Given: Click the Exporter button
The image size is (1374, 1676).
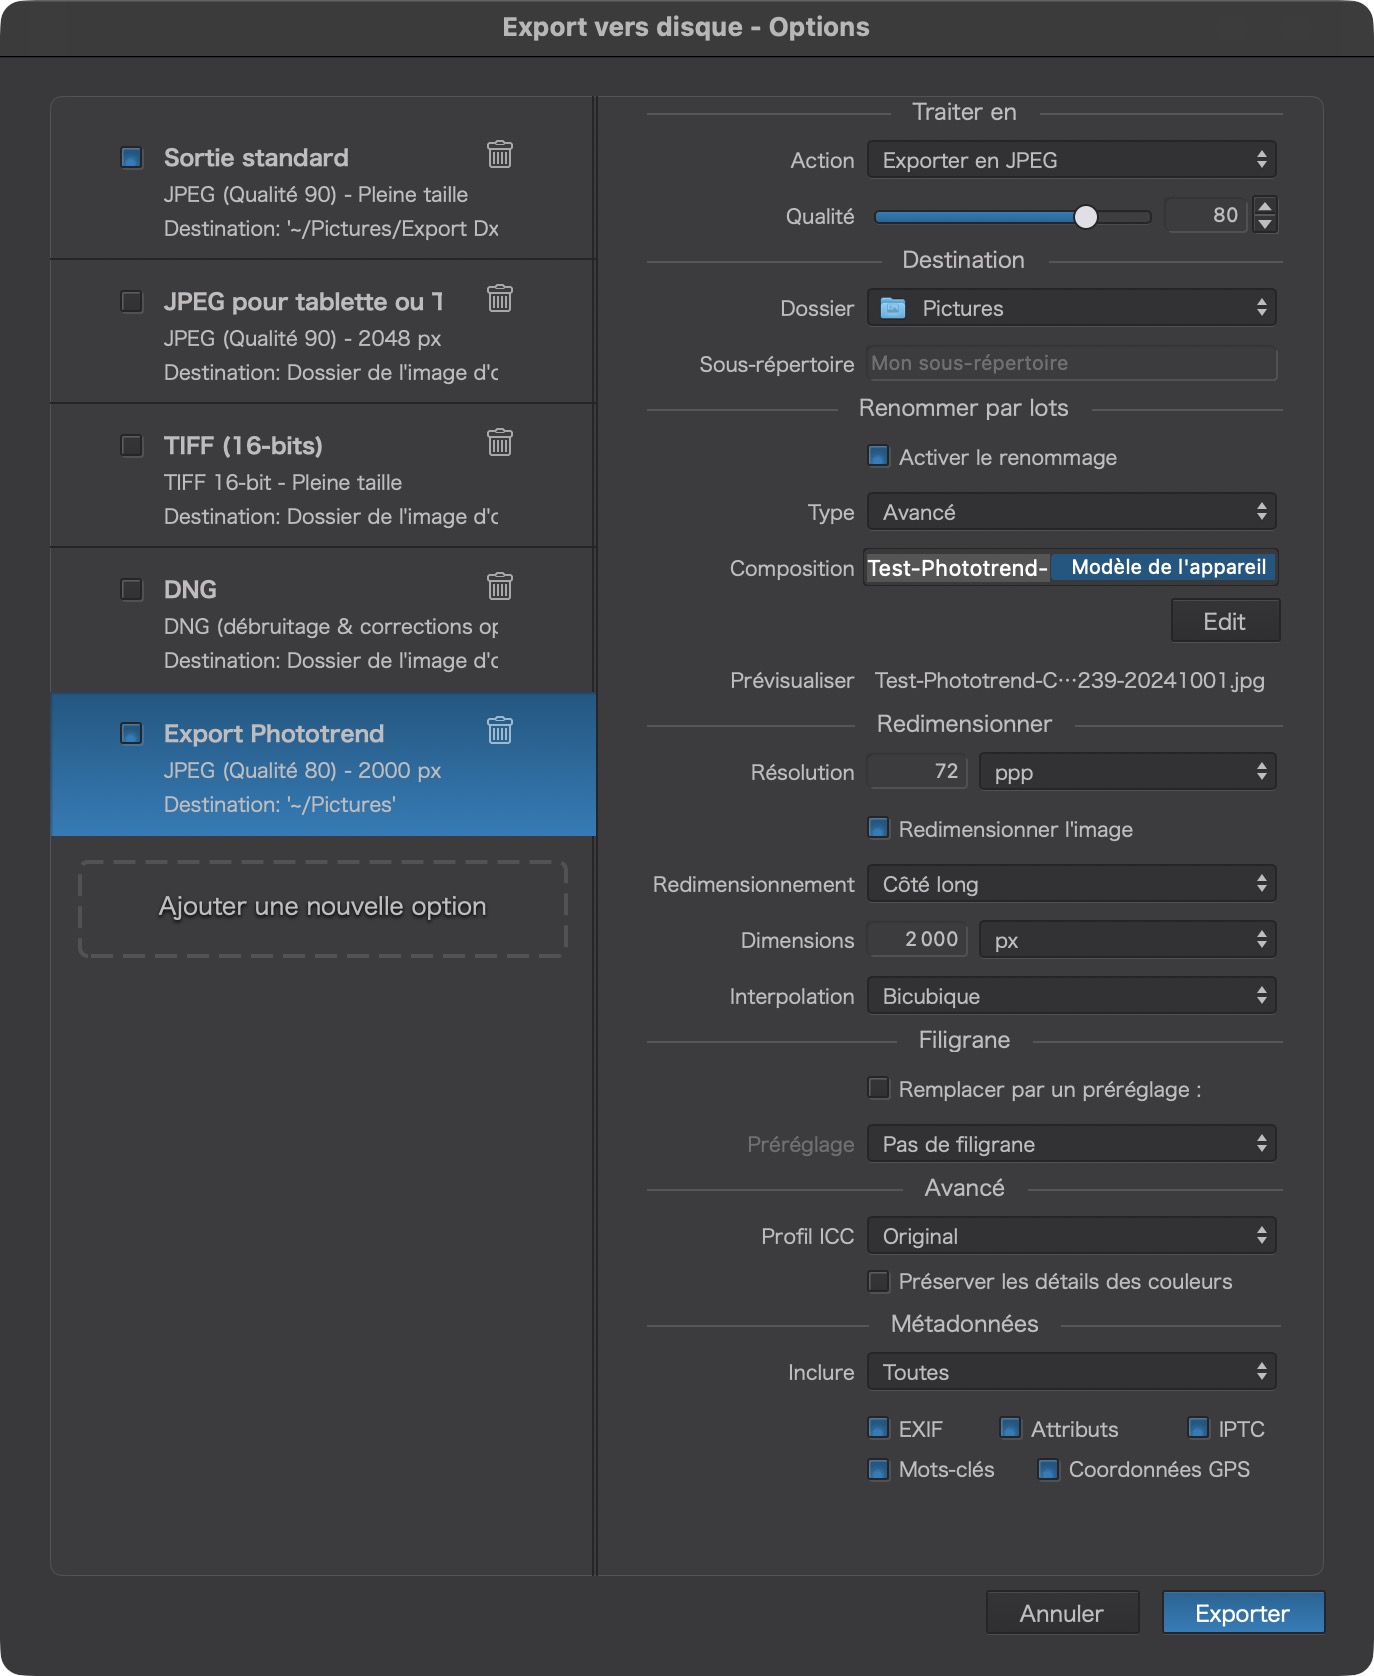Looking at the screenshot, I should (1242, 1613).
